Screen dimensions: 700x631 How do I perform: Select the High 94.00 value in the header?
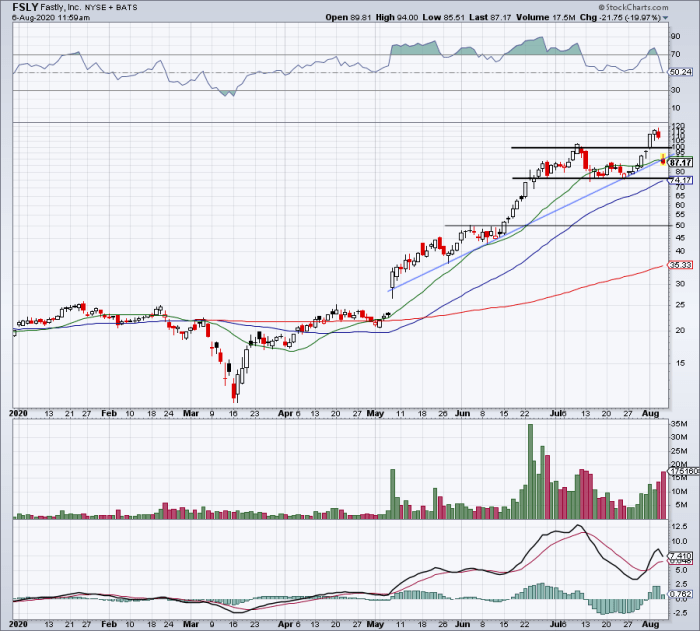397,17
